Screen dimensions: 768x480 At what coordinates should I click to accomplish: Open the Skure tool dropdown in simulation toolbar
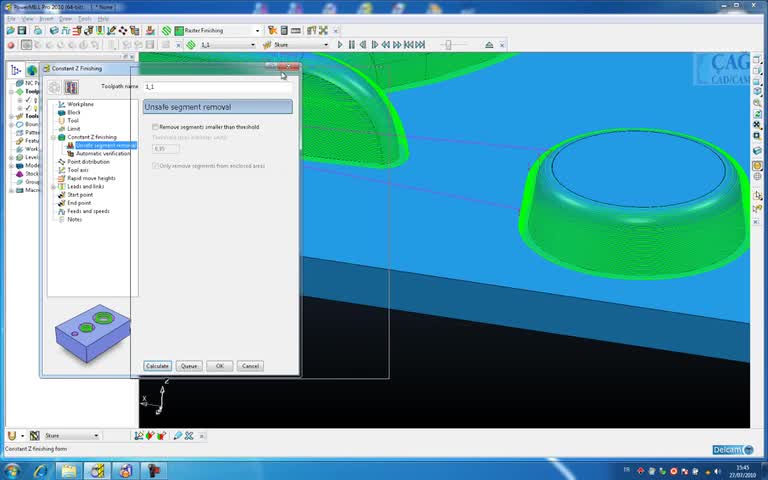(326, 45)
